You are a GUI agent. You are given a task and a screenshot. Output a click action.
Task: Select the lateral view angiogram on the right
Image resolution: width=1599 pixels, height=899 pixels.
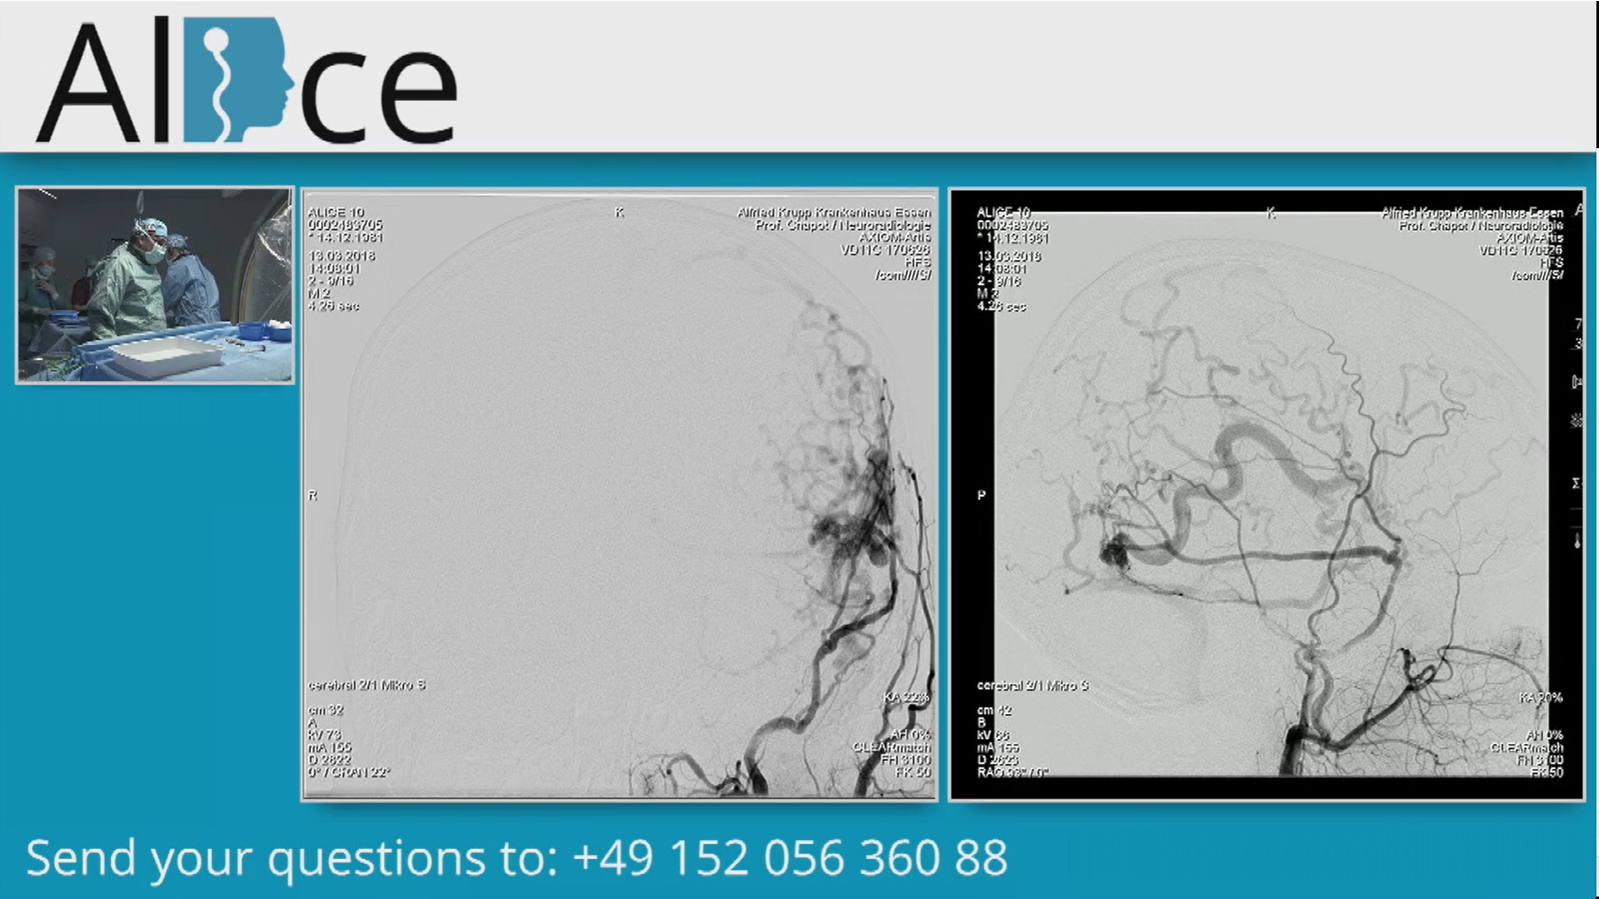[x=1267, y=495]
